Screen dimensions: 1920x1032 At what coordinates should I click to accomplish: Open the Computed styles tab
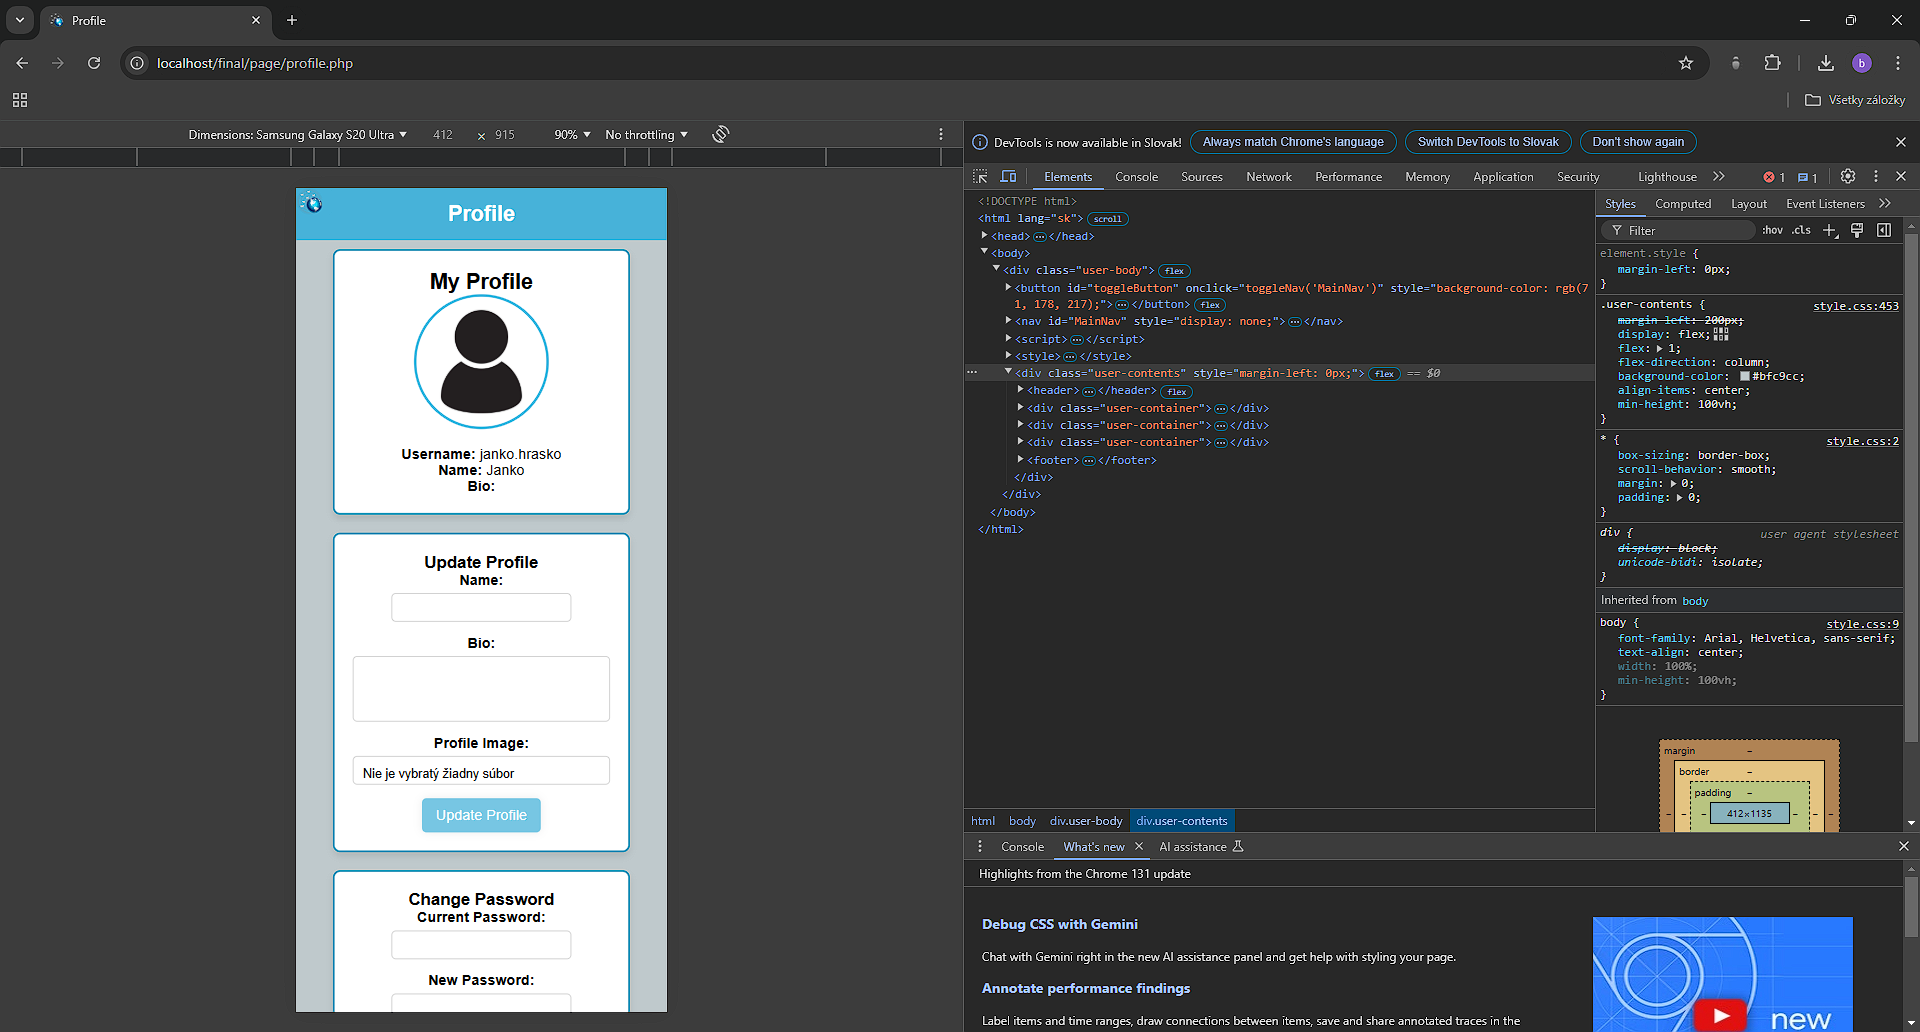coord(1683,204)
